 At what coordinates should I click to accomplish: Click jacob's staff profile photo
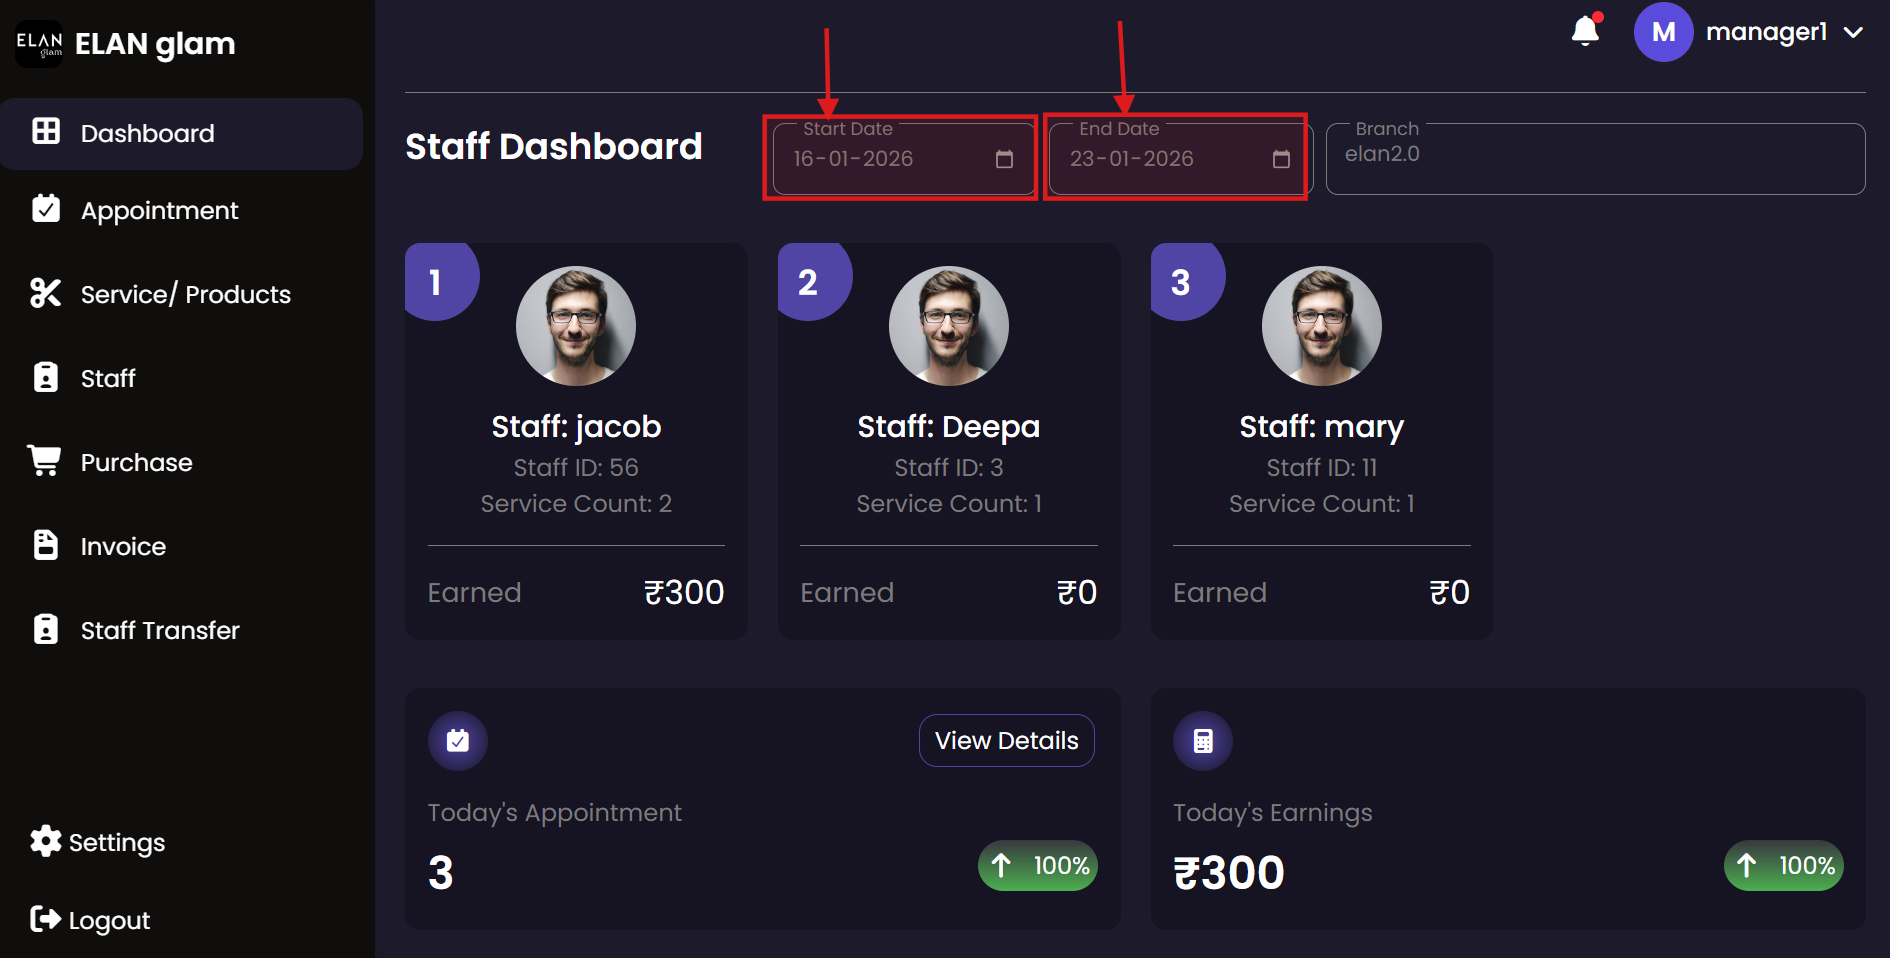pos(576,326)
